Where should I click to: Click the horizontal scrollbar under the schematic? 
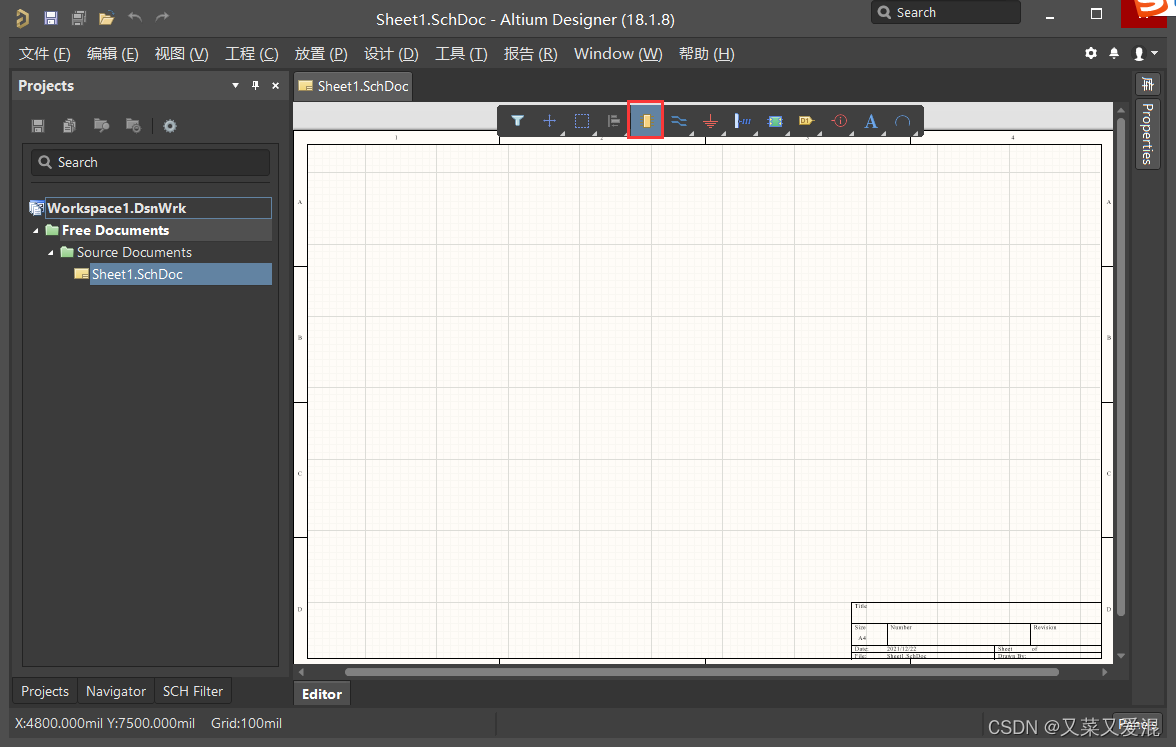click(700, 672)
